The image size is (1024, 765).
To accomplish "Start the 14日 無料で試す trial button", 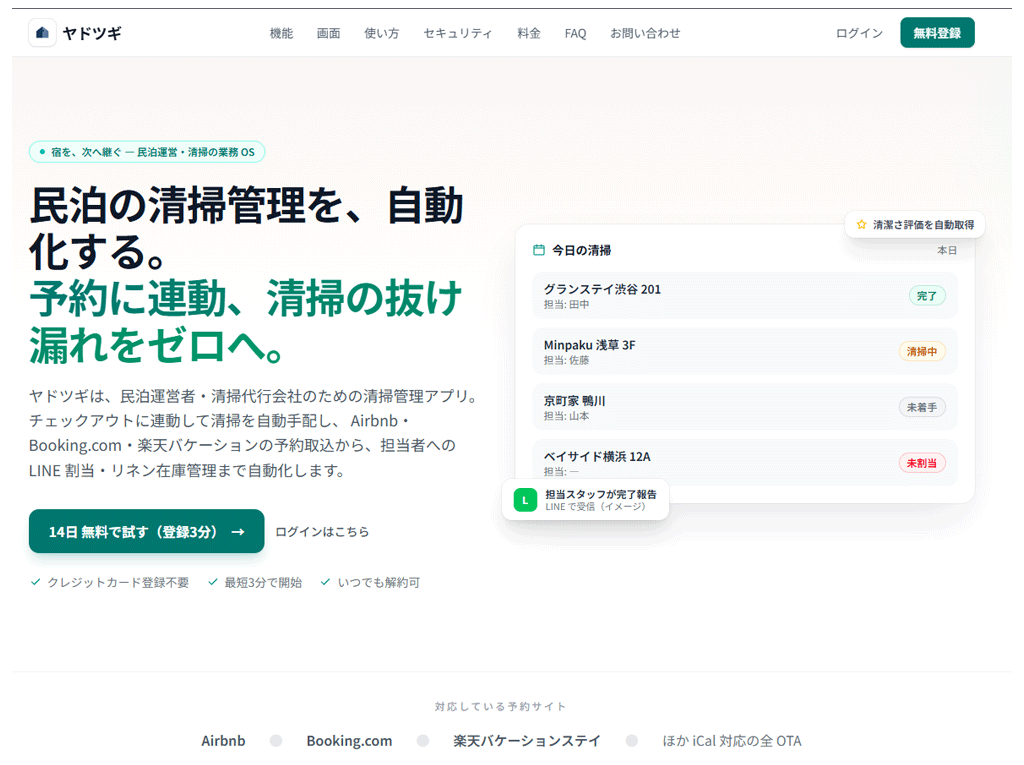I will 146,531.
